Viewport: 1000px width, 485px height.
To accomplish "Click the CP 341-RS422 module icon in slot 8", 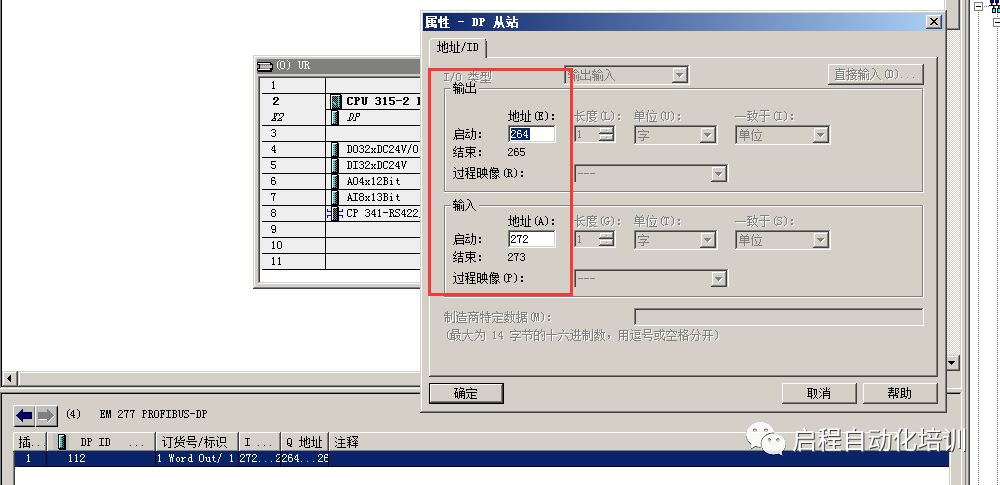I will [x=335, y=213].
